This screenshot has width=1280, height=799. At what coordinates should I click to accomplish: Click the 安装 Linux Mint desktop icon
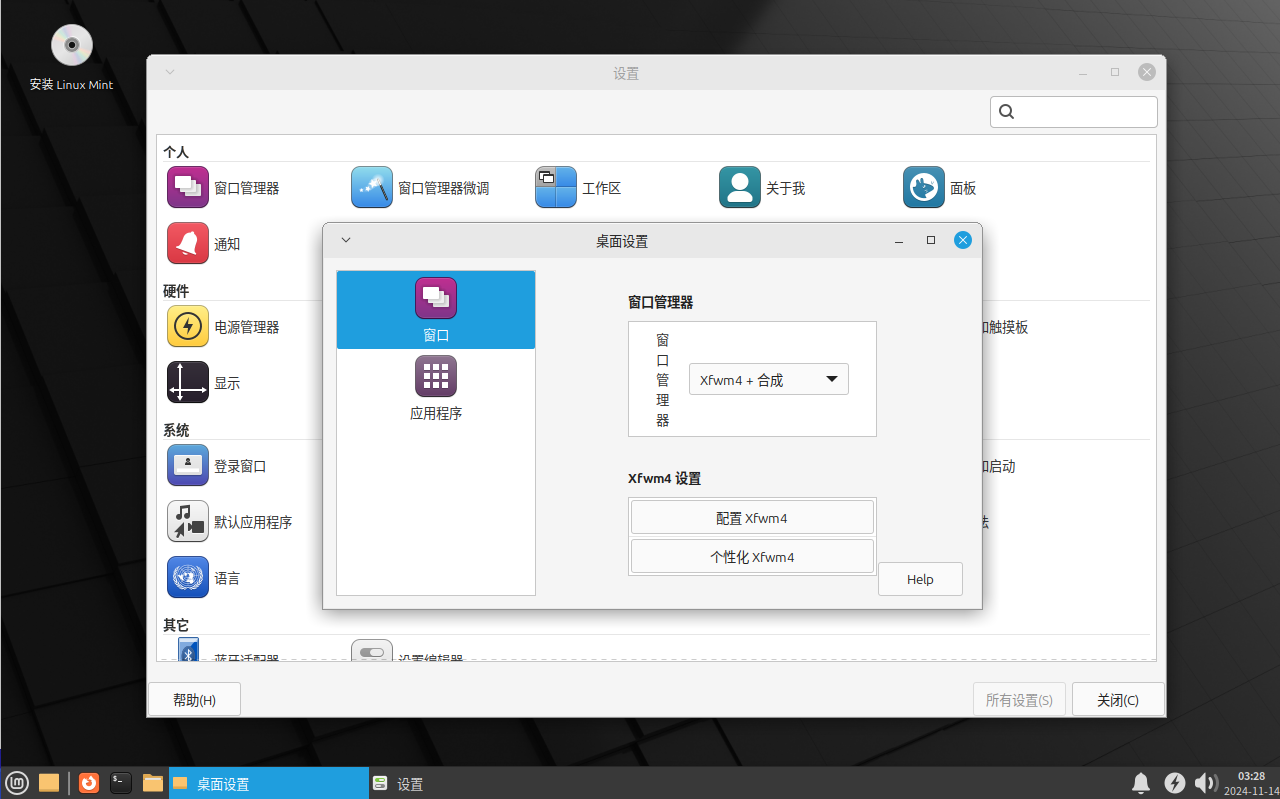click(x=71, y=58)
